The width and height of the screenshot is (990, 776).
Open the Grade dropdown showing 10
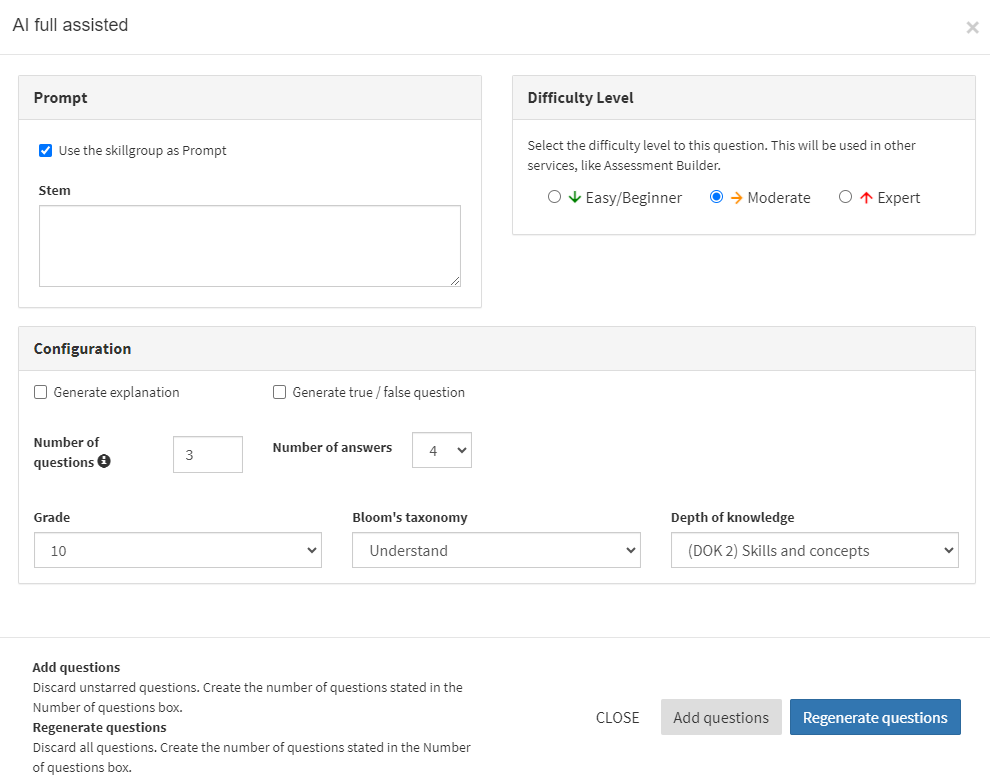click(178, 550)
